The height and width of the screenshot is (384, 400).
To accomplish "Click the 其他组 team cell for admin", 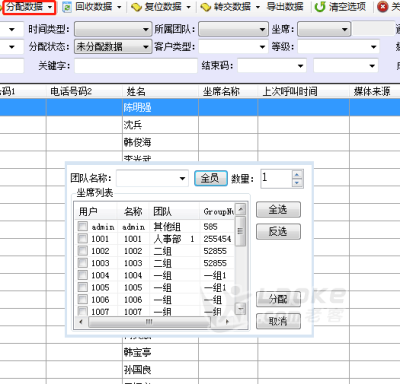I will tap(174, 227).
